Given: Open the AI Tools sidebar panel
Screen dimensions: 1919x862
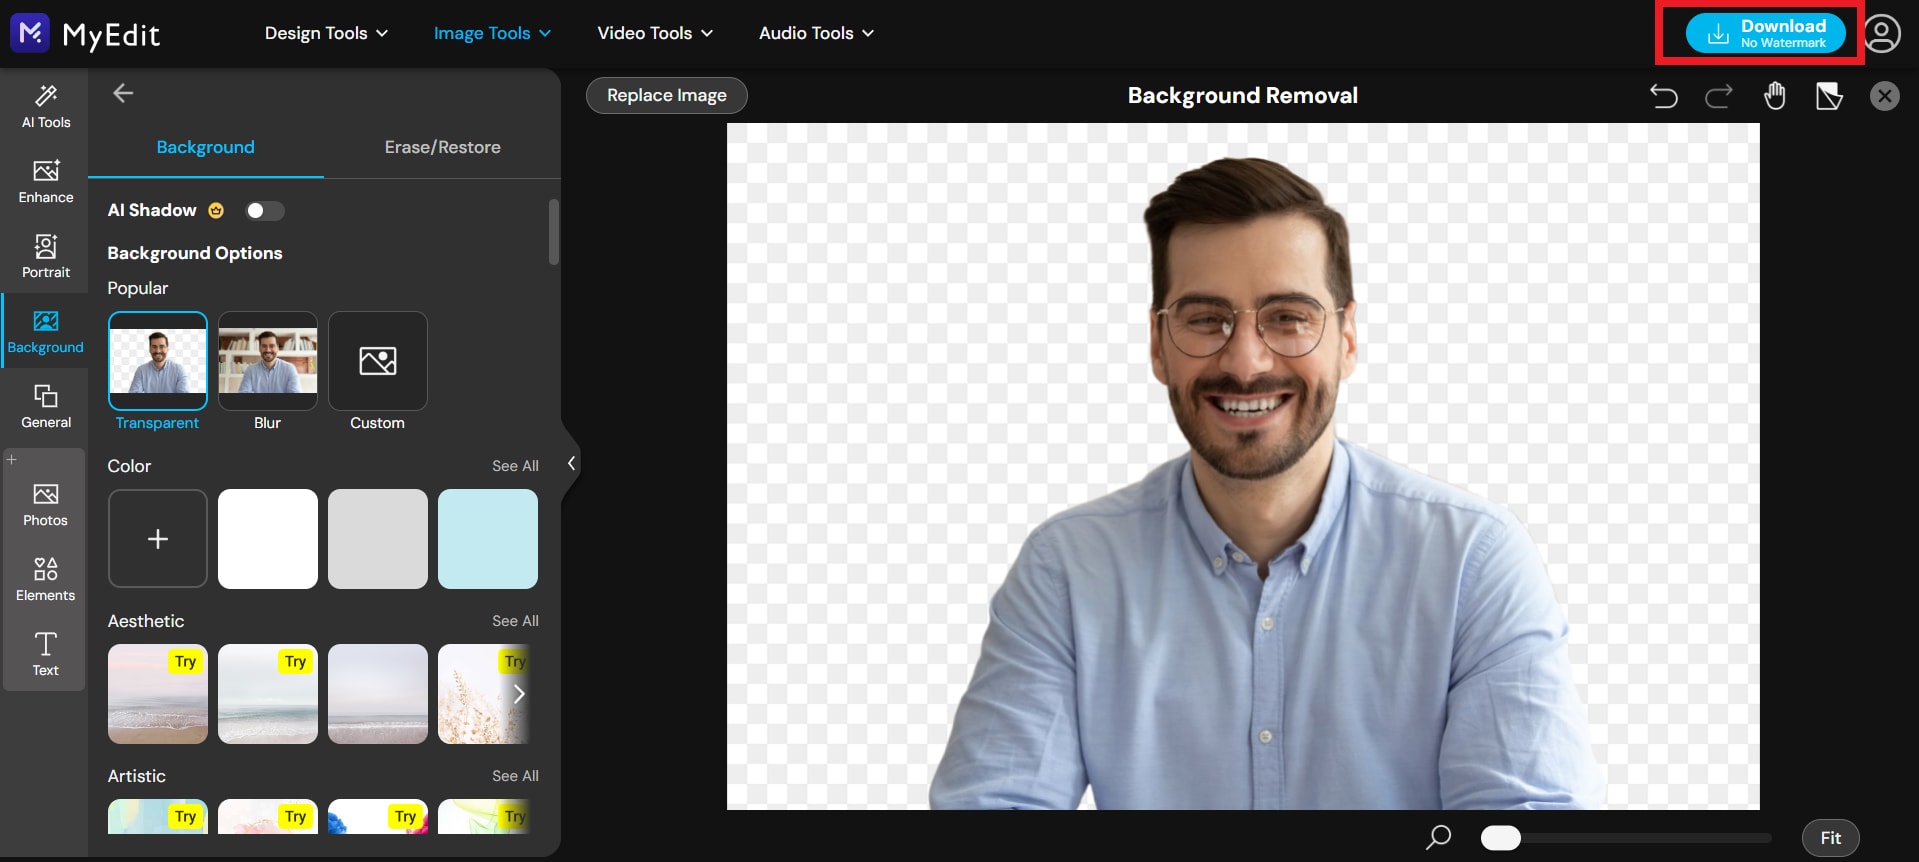Looking at the screenshot, I should click(46, 107).
